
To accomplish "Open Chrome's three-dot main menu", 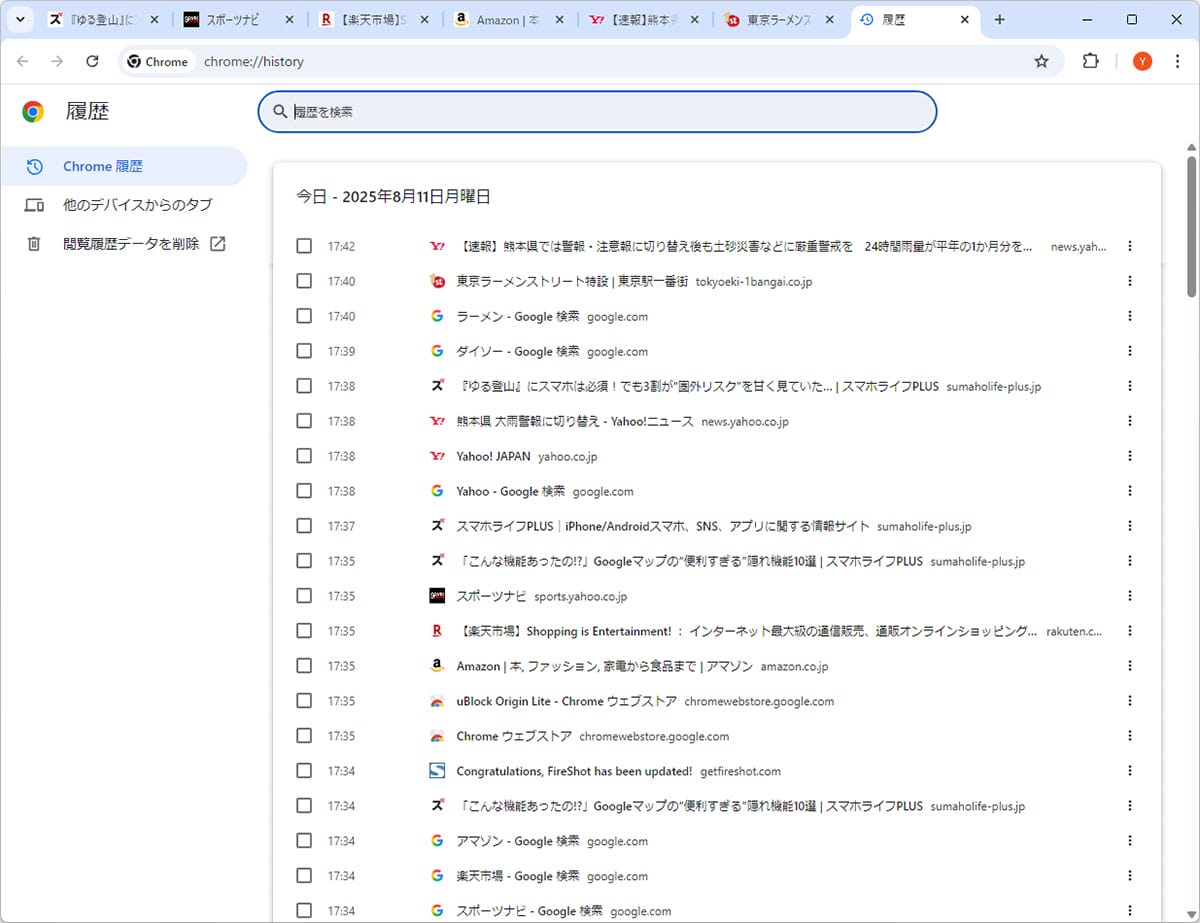I will click(1178, 61).
